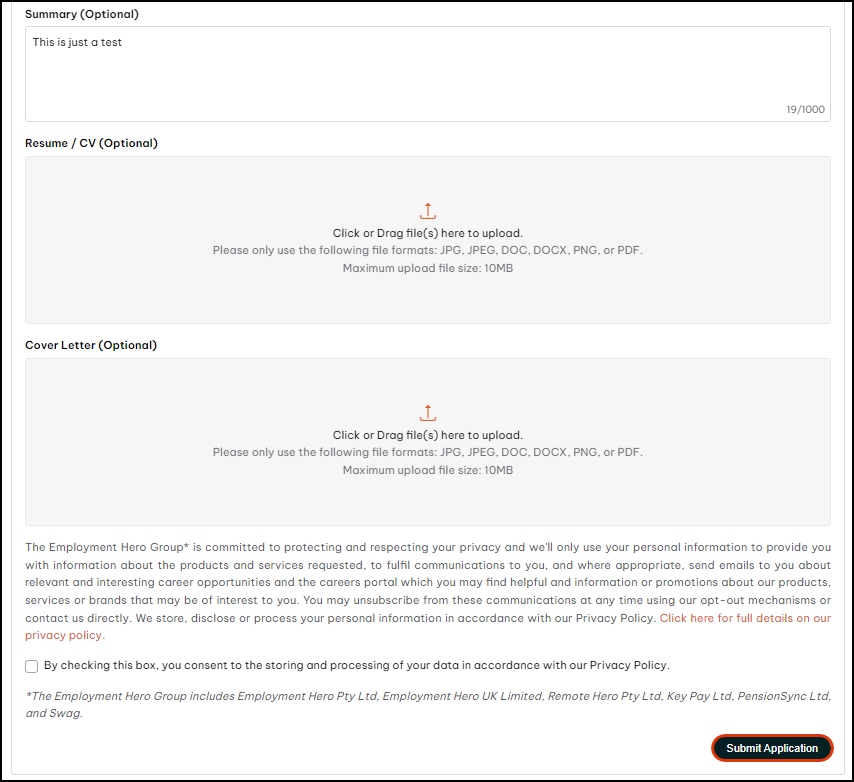Tick the Privacy Policy consent checkbox
854x782 pixels.
tap(32, 666)
